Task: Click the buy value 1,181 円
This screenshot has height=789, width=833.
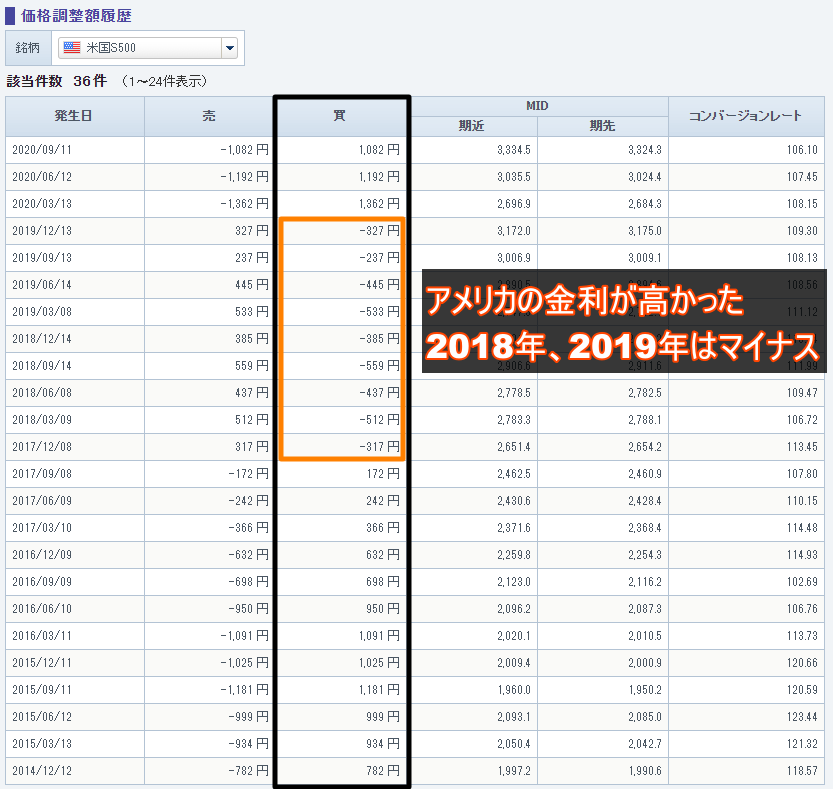Action: click(x=379, y=690)
